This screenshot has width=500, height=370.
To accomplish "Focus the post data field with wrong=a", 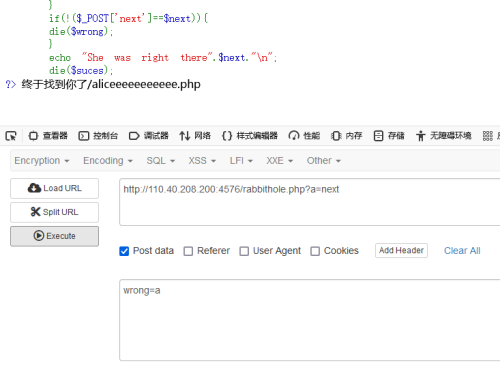I will [310, 320].
